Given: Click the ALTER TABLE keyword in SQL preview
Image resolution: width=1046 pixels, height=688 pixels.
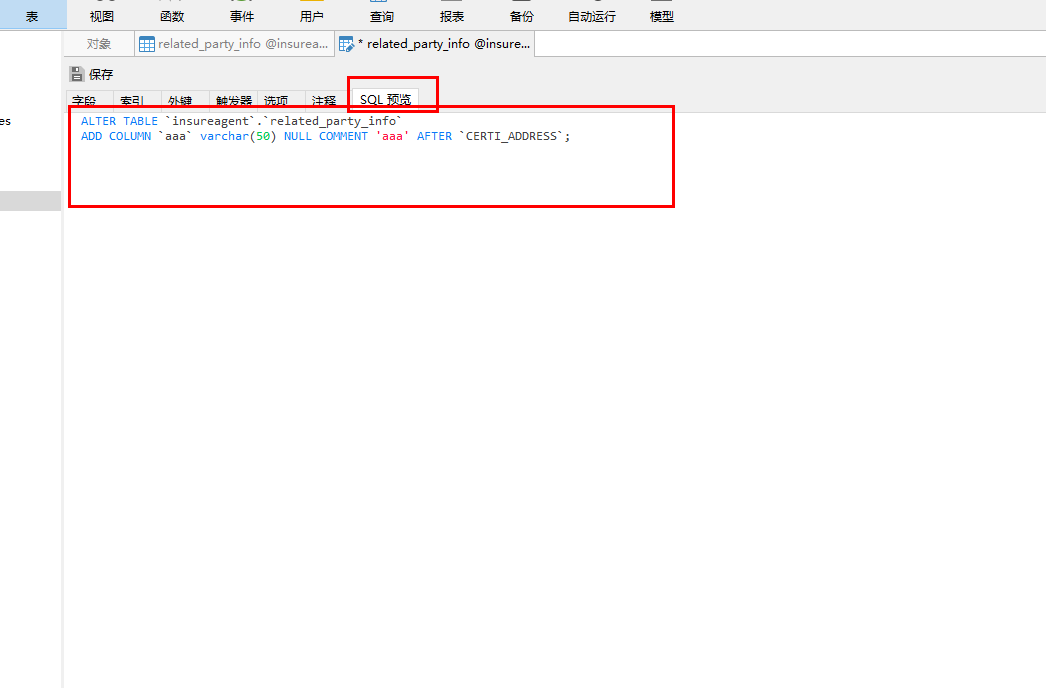Looking at the screenshot, I should point(119,121).
